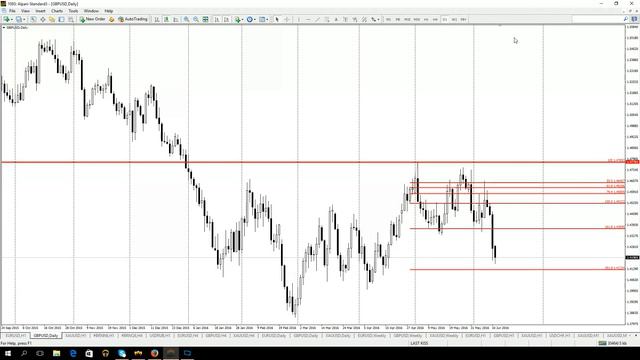640x360 pixels.
Task: Open the Navigator panel
Action: pyautogui.click(x=52, y=19)
